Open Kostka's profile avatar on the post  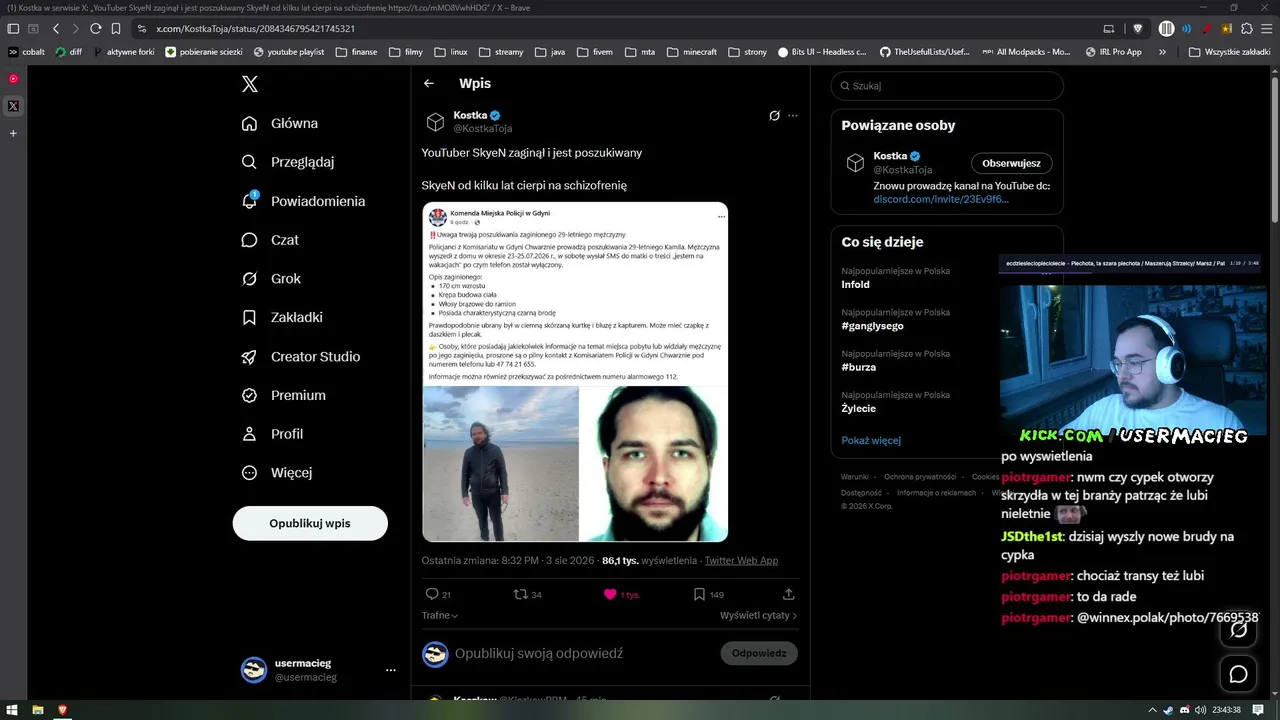point(435,122)
